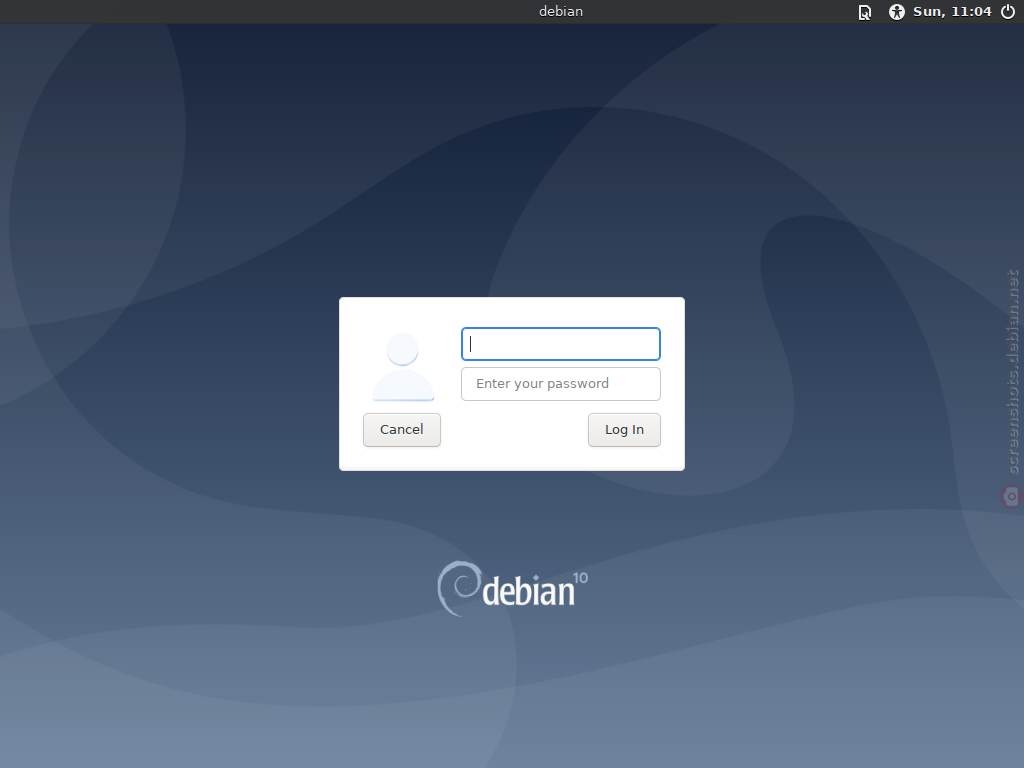
Task: Click the debian hostname label in top bar
Action: [x=561, y=11]
